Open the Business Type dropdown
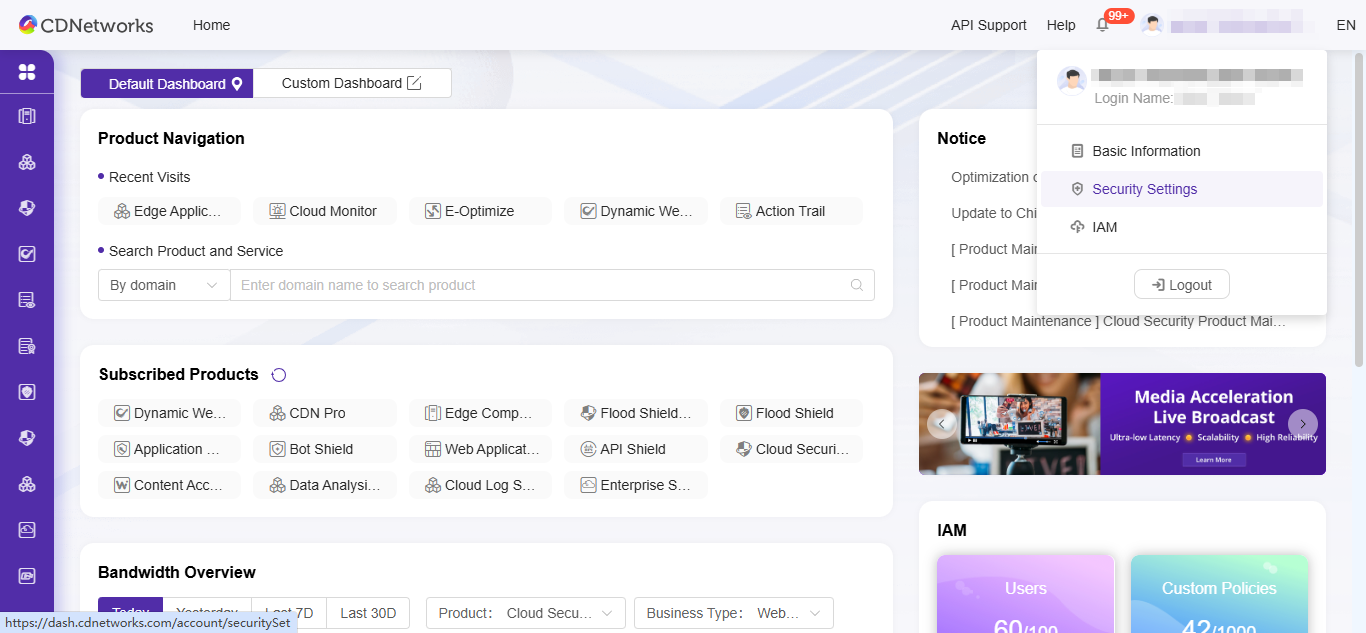1366x633 pixels. [x=733, y=613]
